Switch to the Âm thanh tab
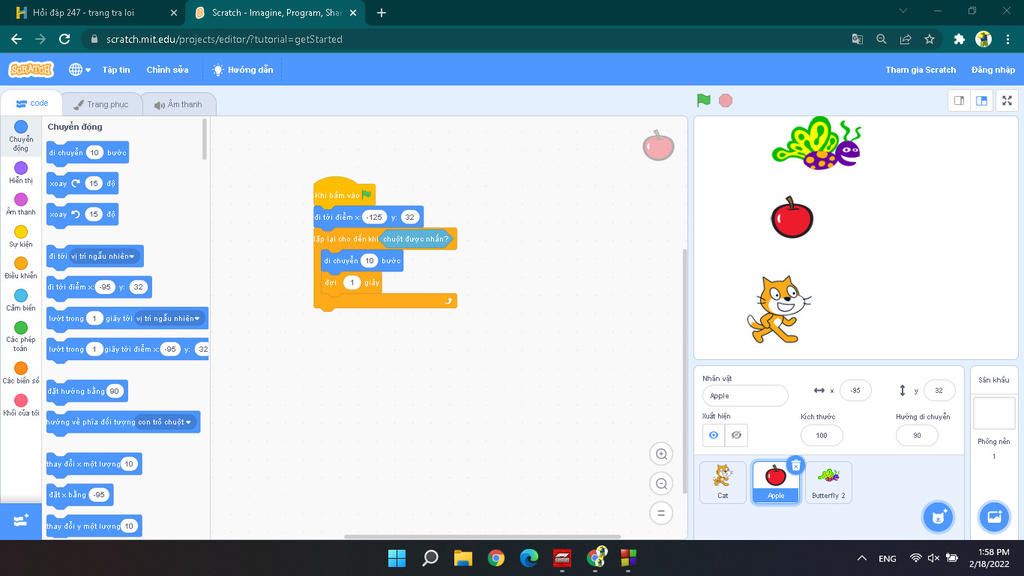Image resolution: width=1024 pixels, height=576 pixels. pos(178,104)
